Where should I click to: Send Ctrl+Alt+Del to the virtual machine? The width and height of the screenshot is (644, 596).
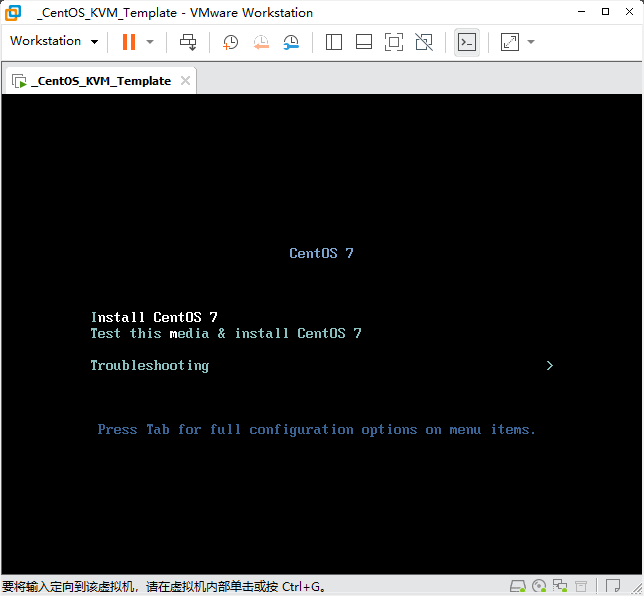[188, 42]
